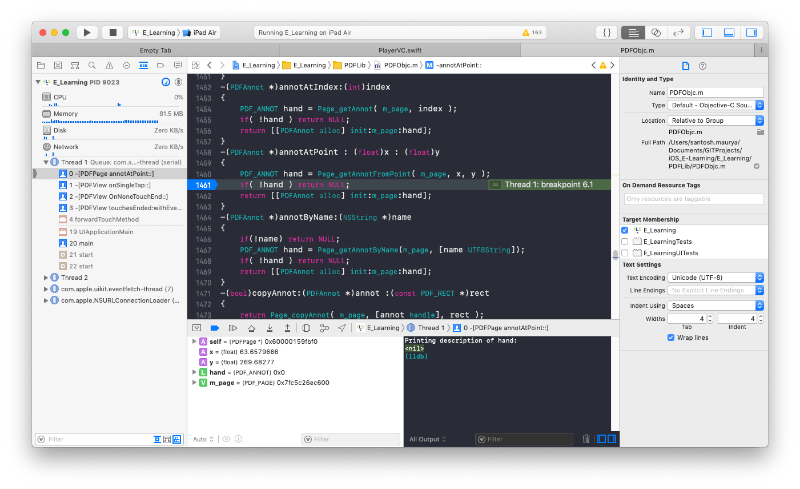Disable the Wrap lines checkbox
The width and height of the screenshot is (800, 489).
point(670,337)
